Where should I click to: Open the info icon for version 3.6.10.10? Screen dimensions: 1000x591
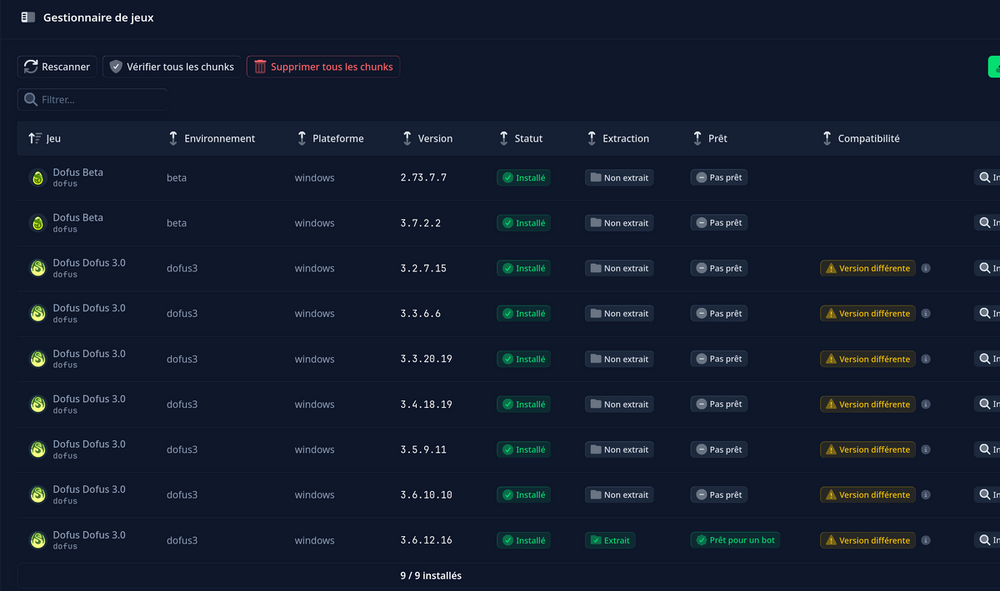click(925, 495)
